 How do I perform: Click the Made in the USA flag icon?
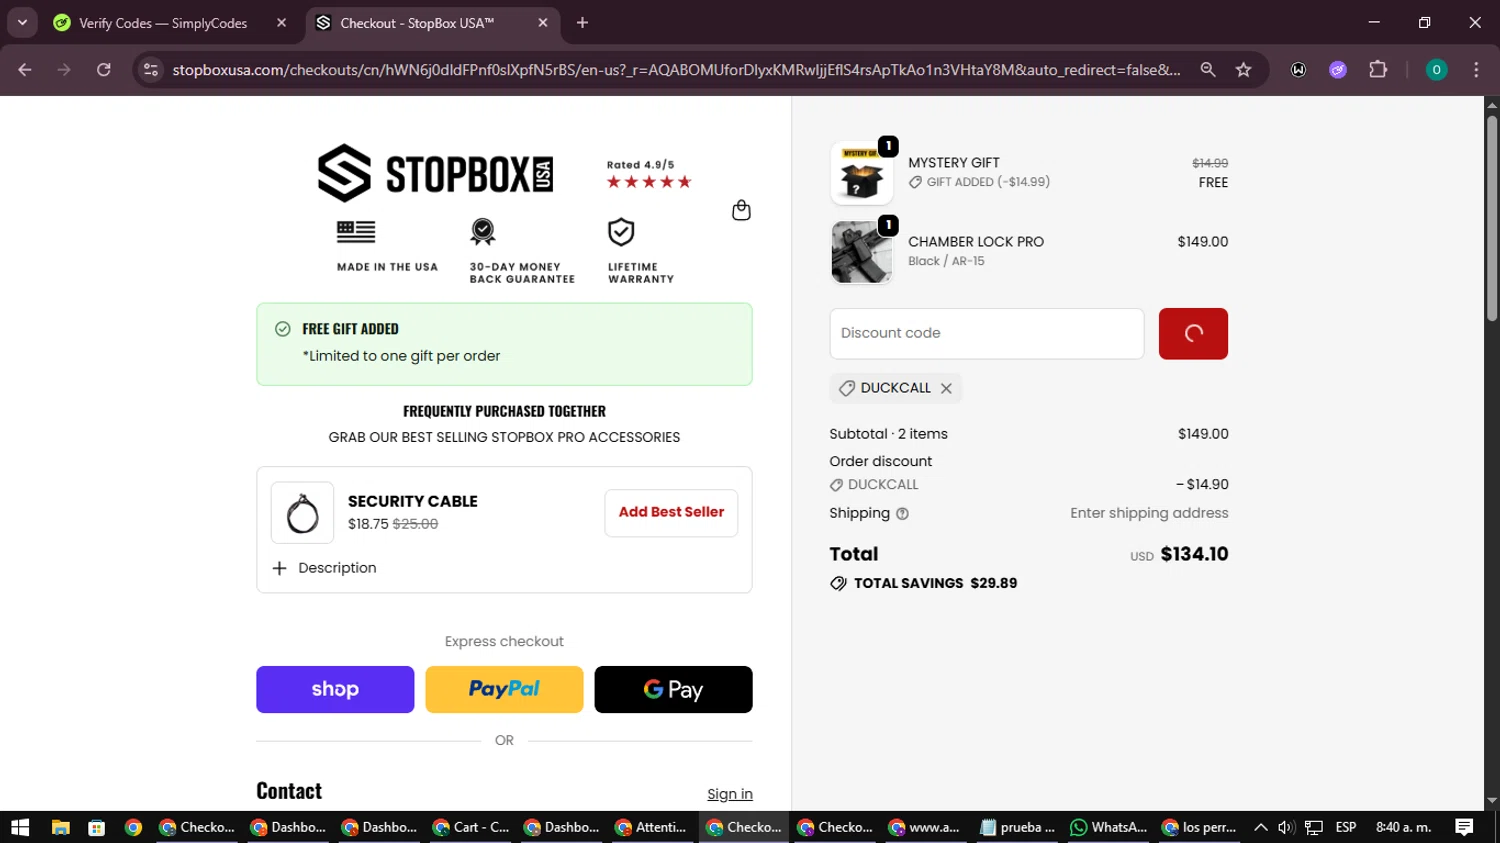[356, 232]
